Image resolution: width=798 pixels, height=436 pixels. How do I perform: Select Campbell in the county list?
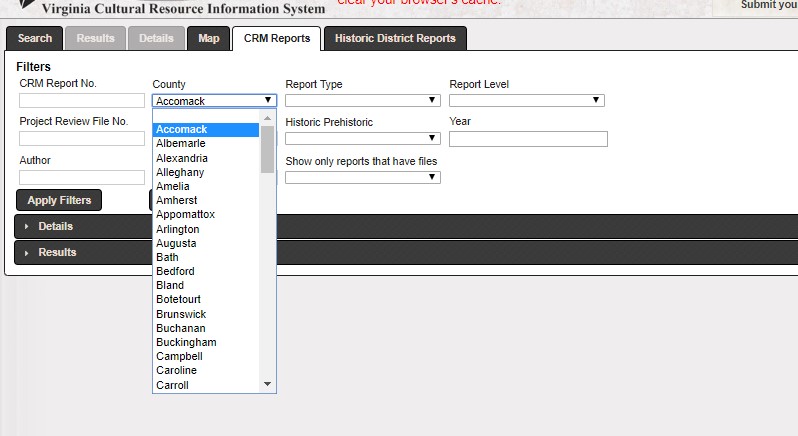(206, 356)
